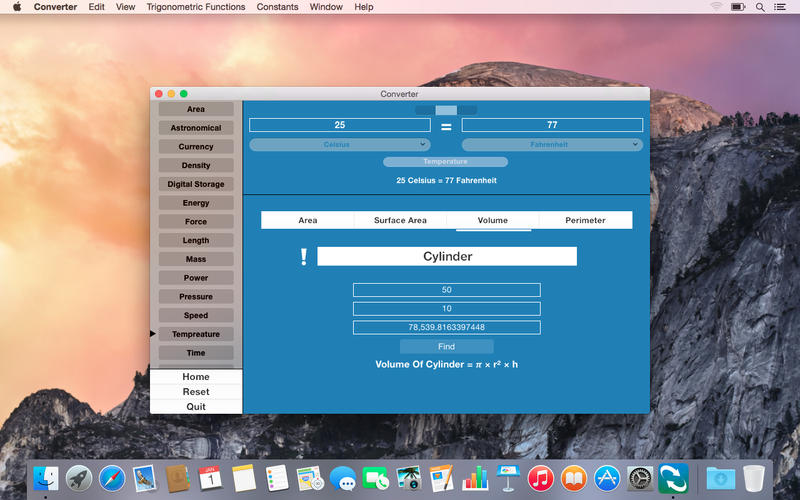Switch to the Surface Area tab

pos(400,220)
